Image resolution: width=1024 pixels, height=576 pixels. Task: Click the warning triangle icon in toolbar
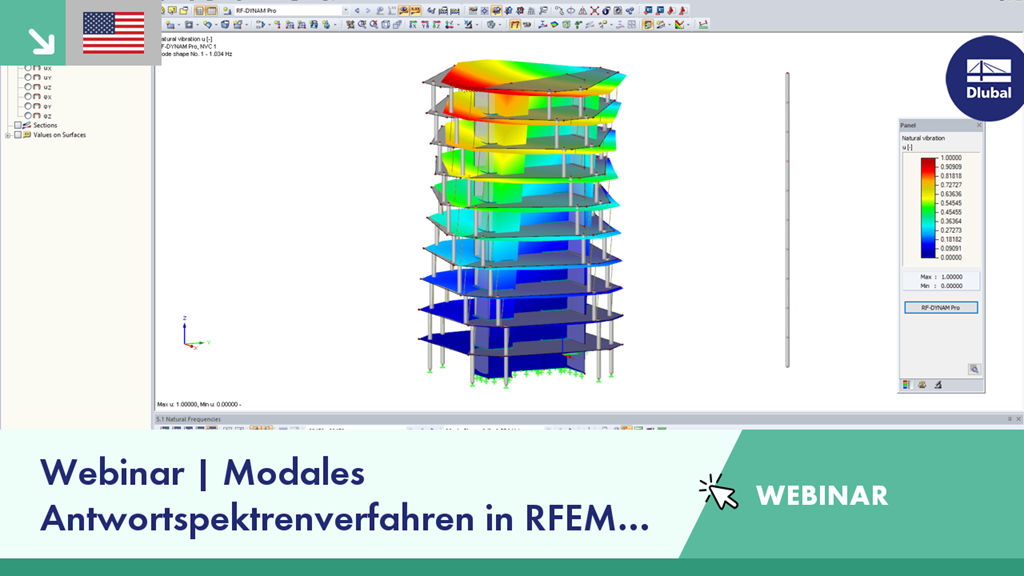tap(583, 10)
